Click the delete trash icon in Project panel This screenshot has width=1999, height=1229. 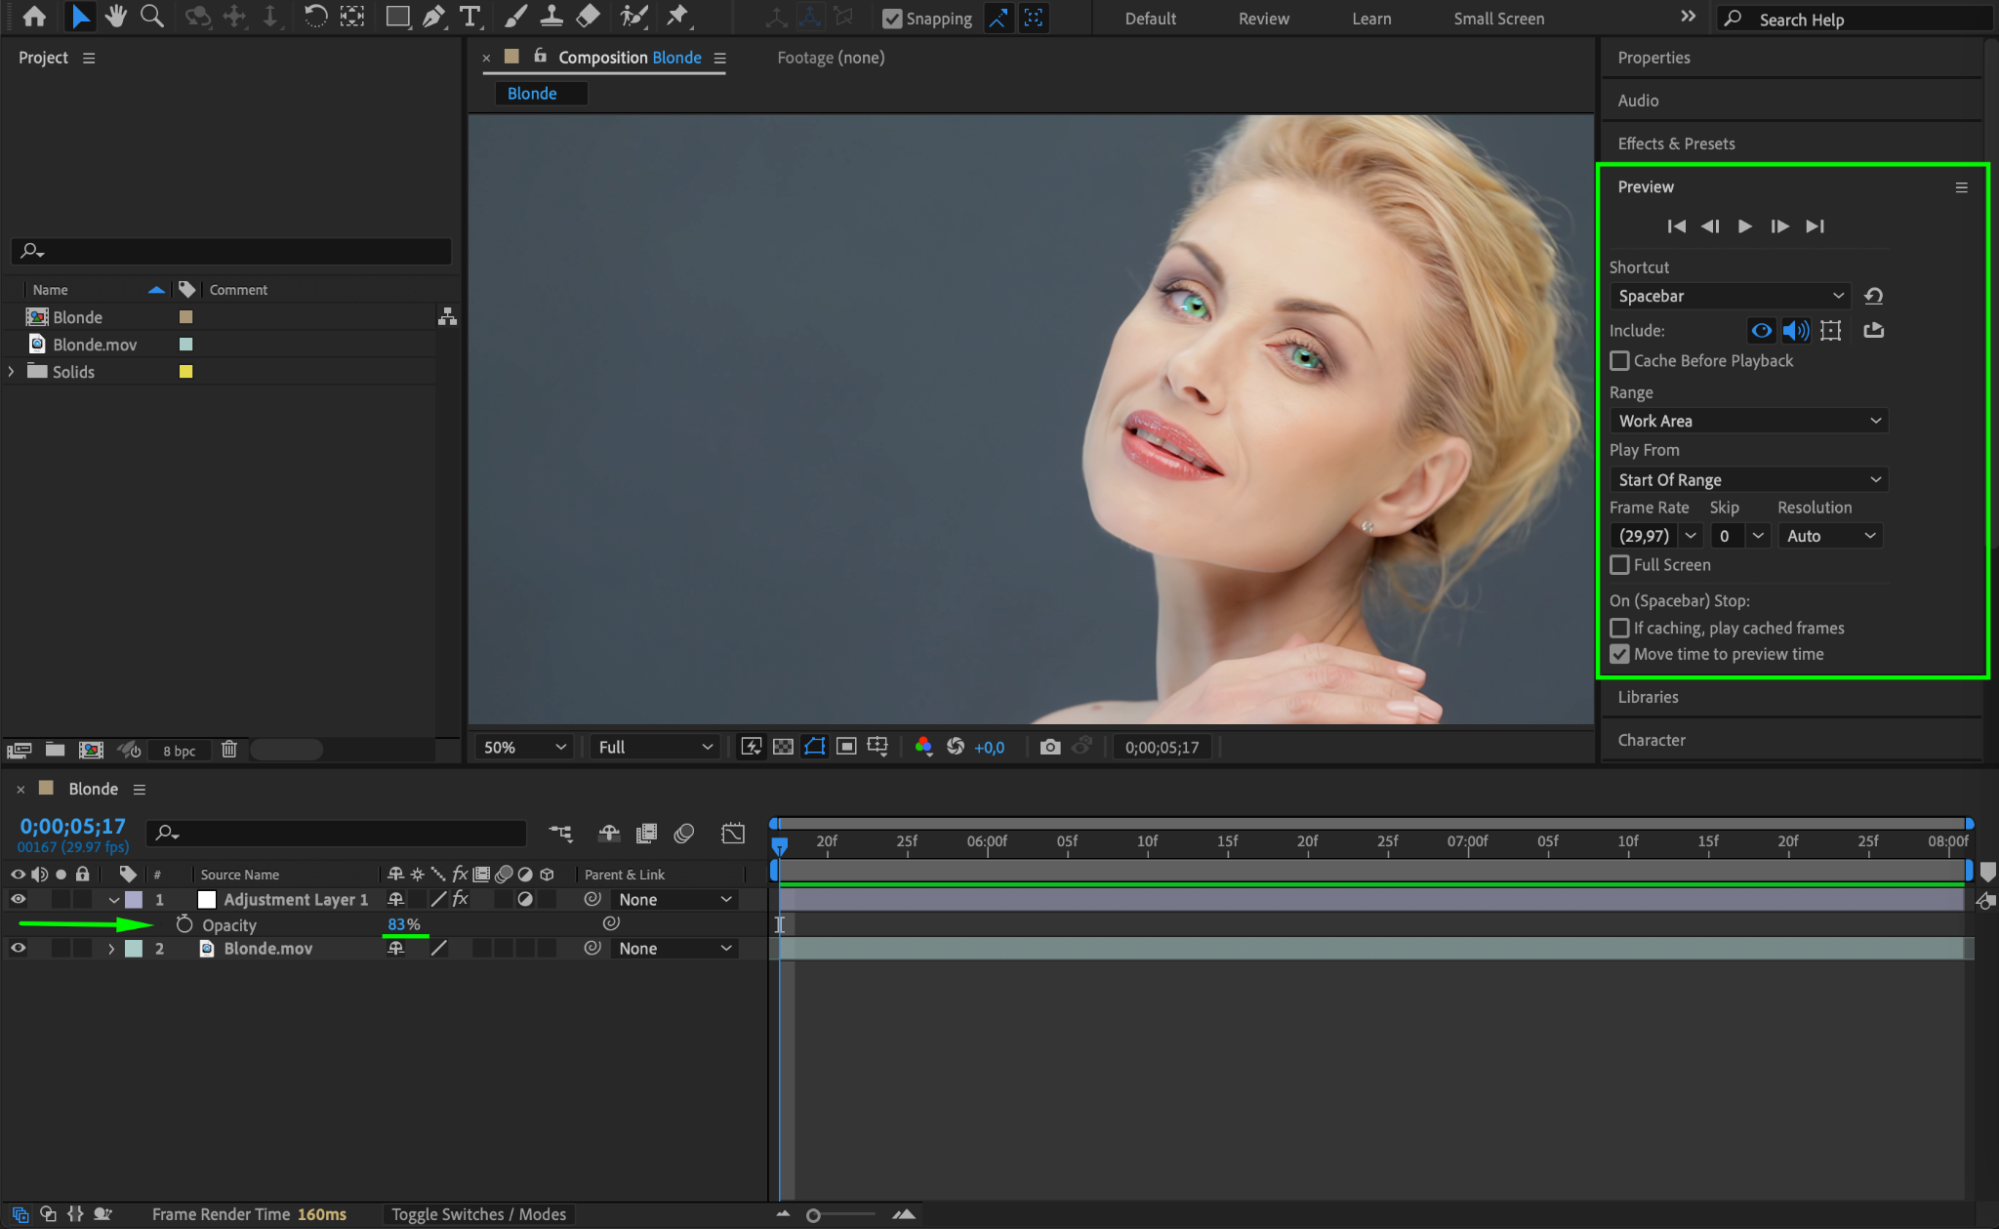tap(229, 749)
